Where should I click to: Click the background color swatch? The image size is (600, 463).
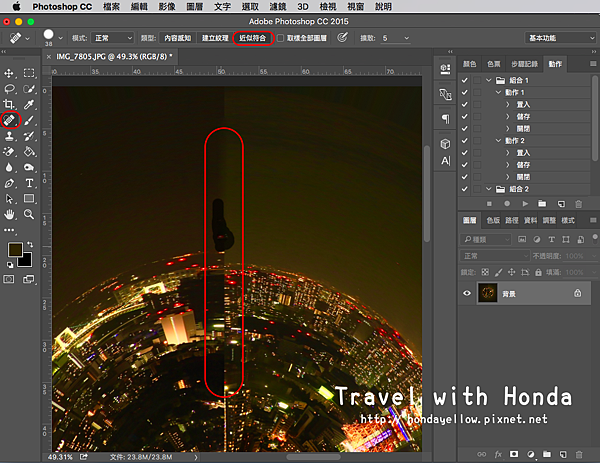[27, 261]
